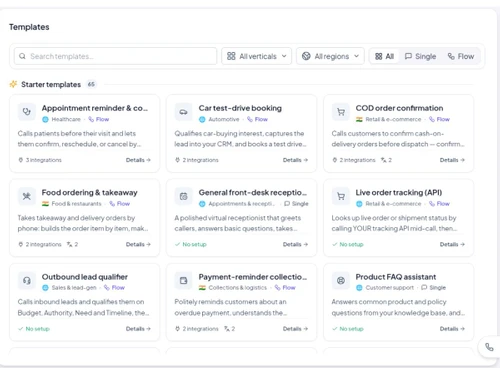Screen dimensions: 500x375
Task: Click the floating phone call button
Action: tap(489, 347)
